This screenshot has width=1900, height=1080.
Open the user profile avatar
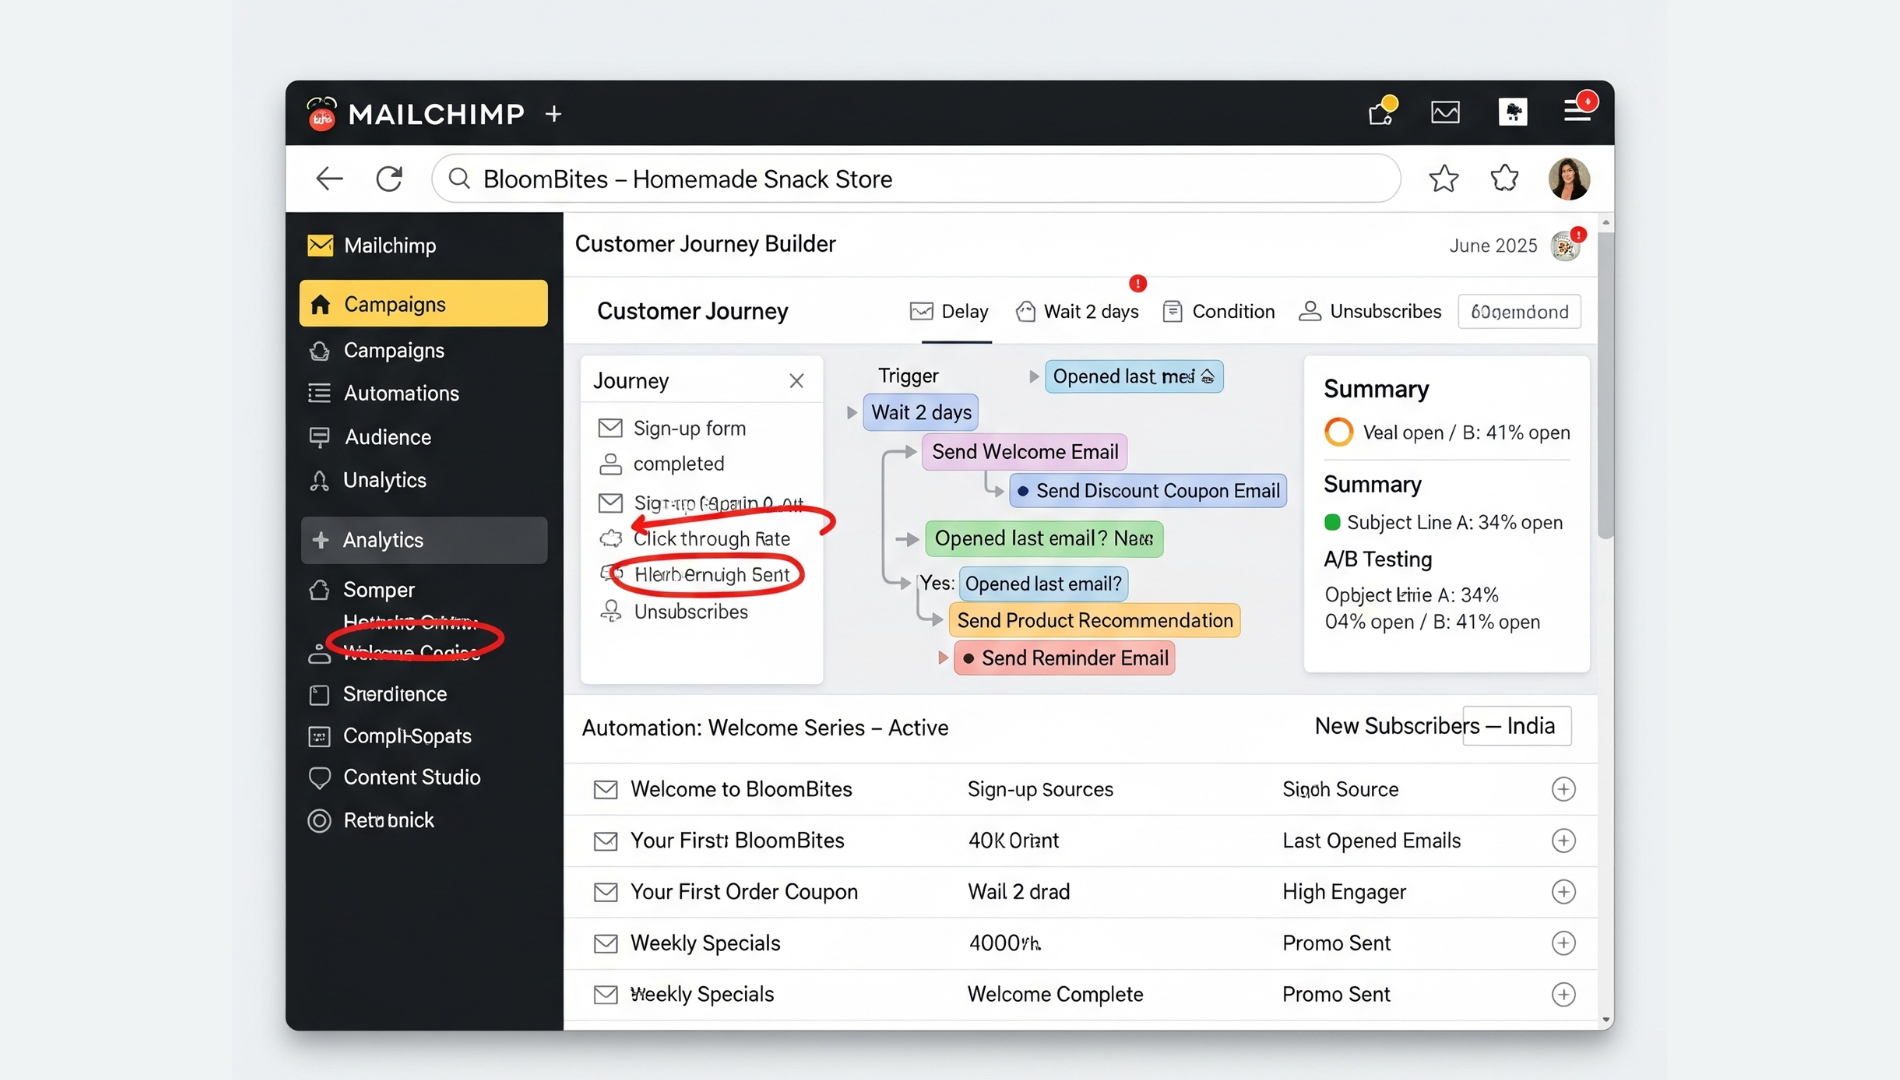click(x=1568, y=179)
